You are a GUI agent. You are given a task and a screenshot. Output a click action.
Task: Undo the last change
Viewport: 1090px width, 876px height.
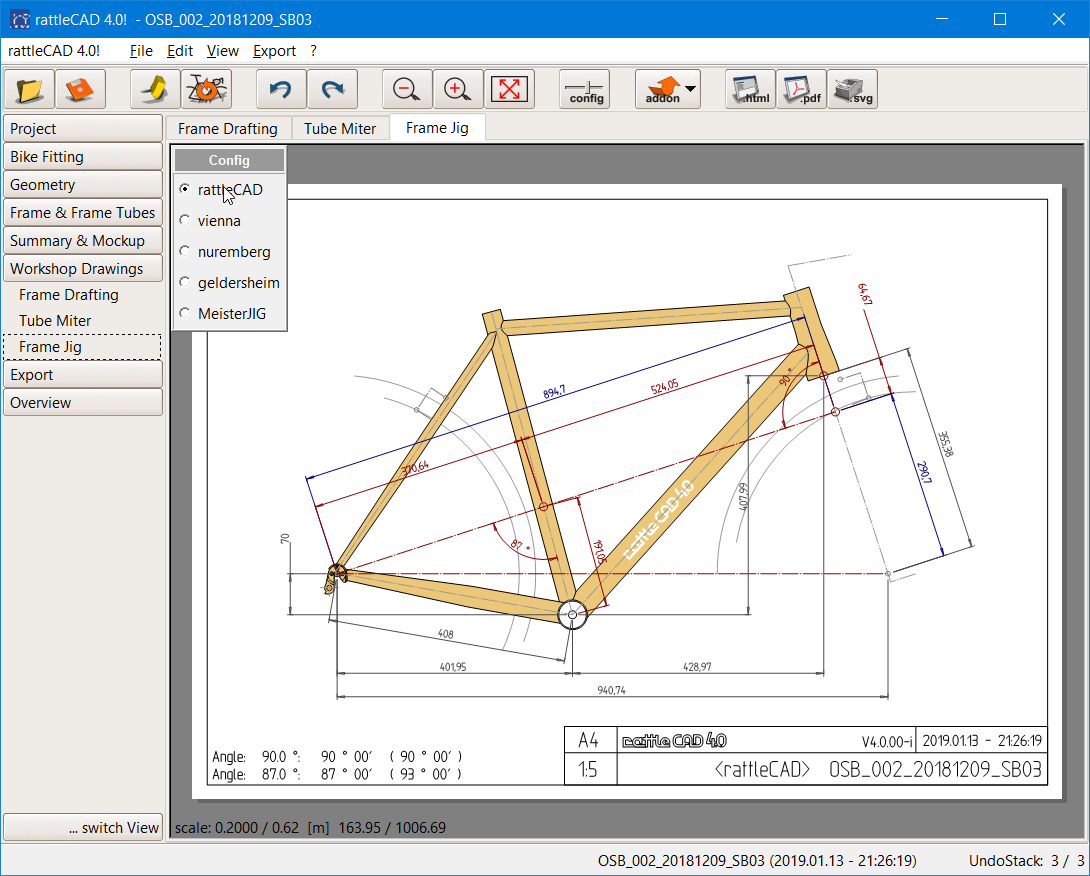(282, 89)
